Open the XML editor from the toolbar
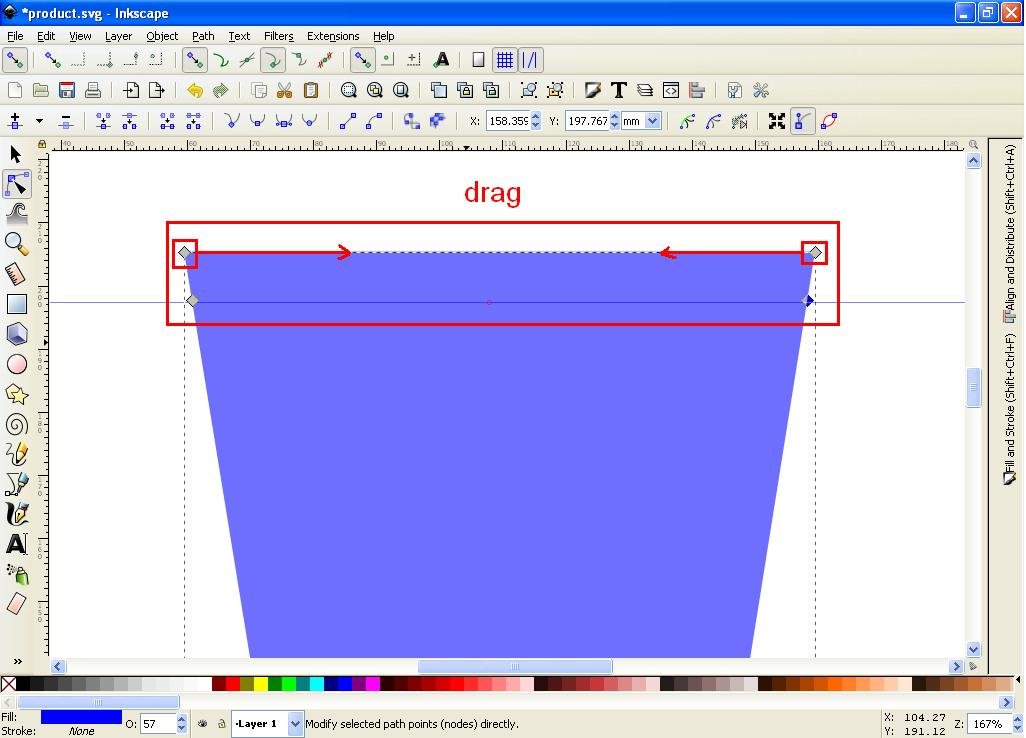The image size is (1026, 738). click(x=672, y=90)
